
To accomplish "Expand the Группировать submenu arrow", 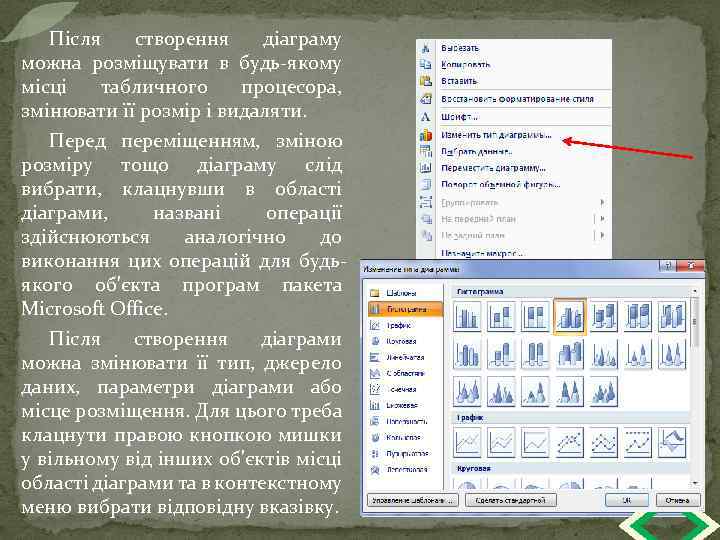I will click(602, 202).
